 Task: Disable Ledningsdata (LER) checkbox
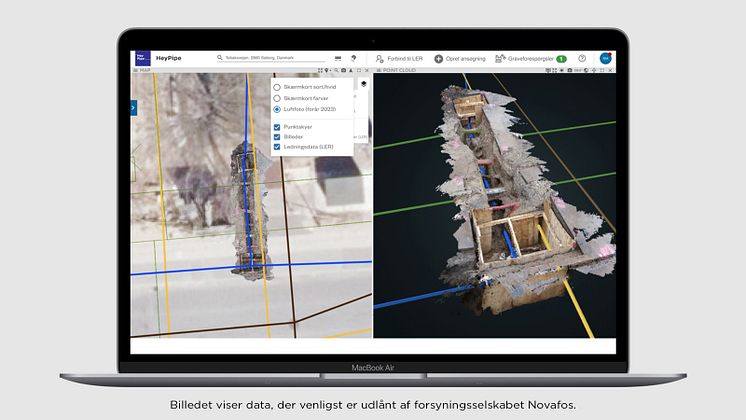pyautogui.click(x=277, y=147)
